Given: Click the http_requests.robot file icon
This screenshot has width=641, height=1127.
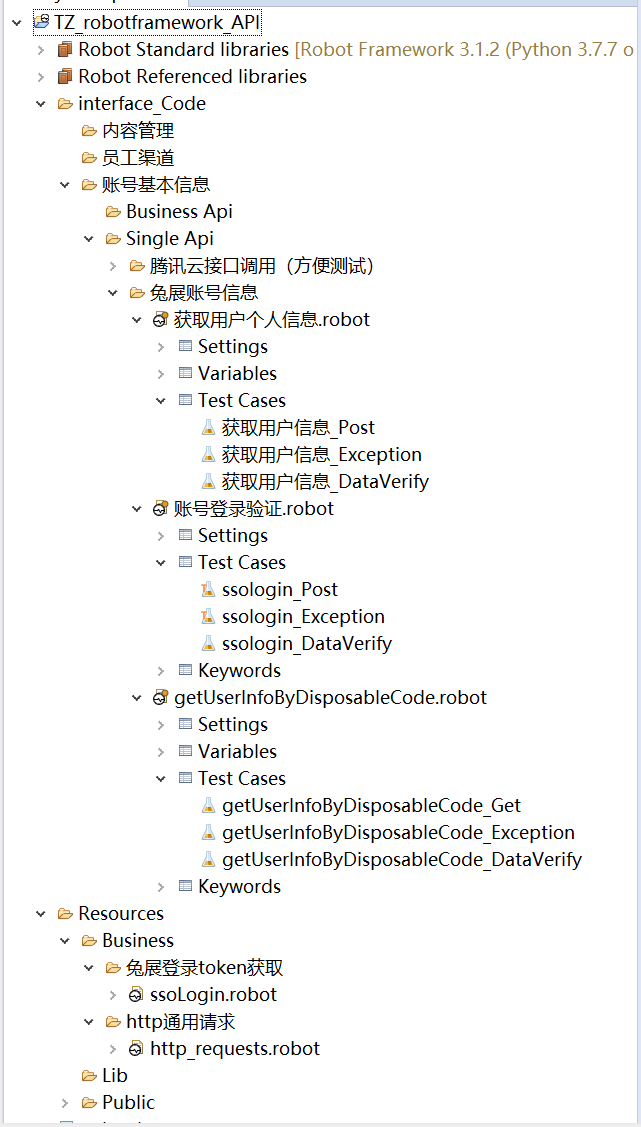Looking at the screenshot, I should coord(137,1049).
